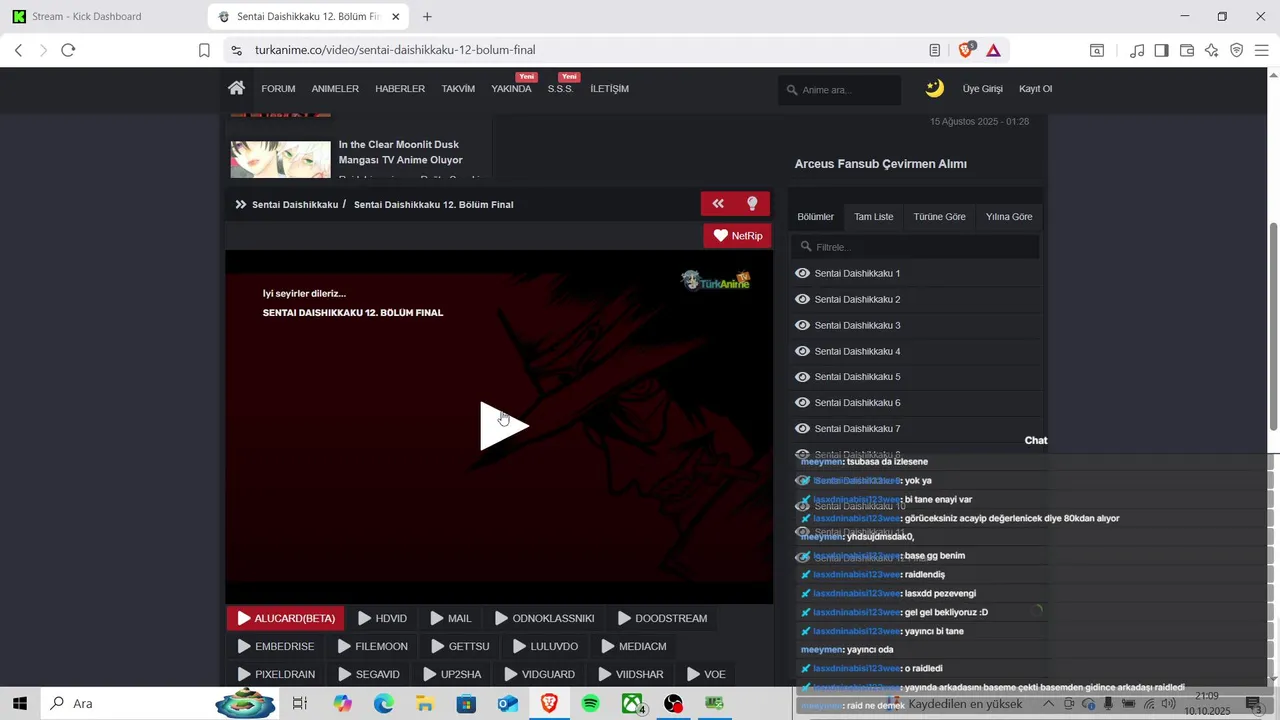Select FILEMOON player source

point(373,646)
